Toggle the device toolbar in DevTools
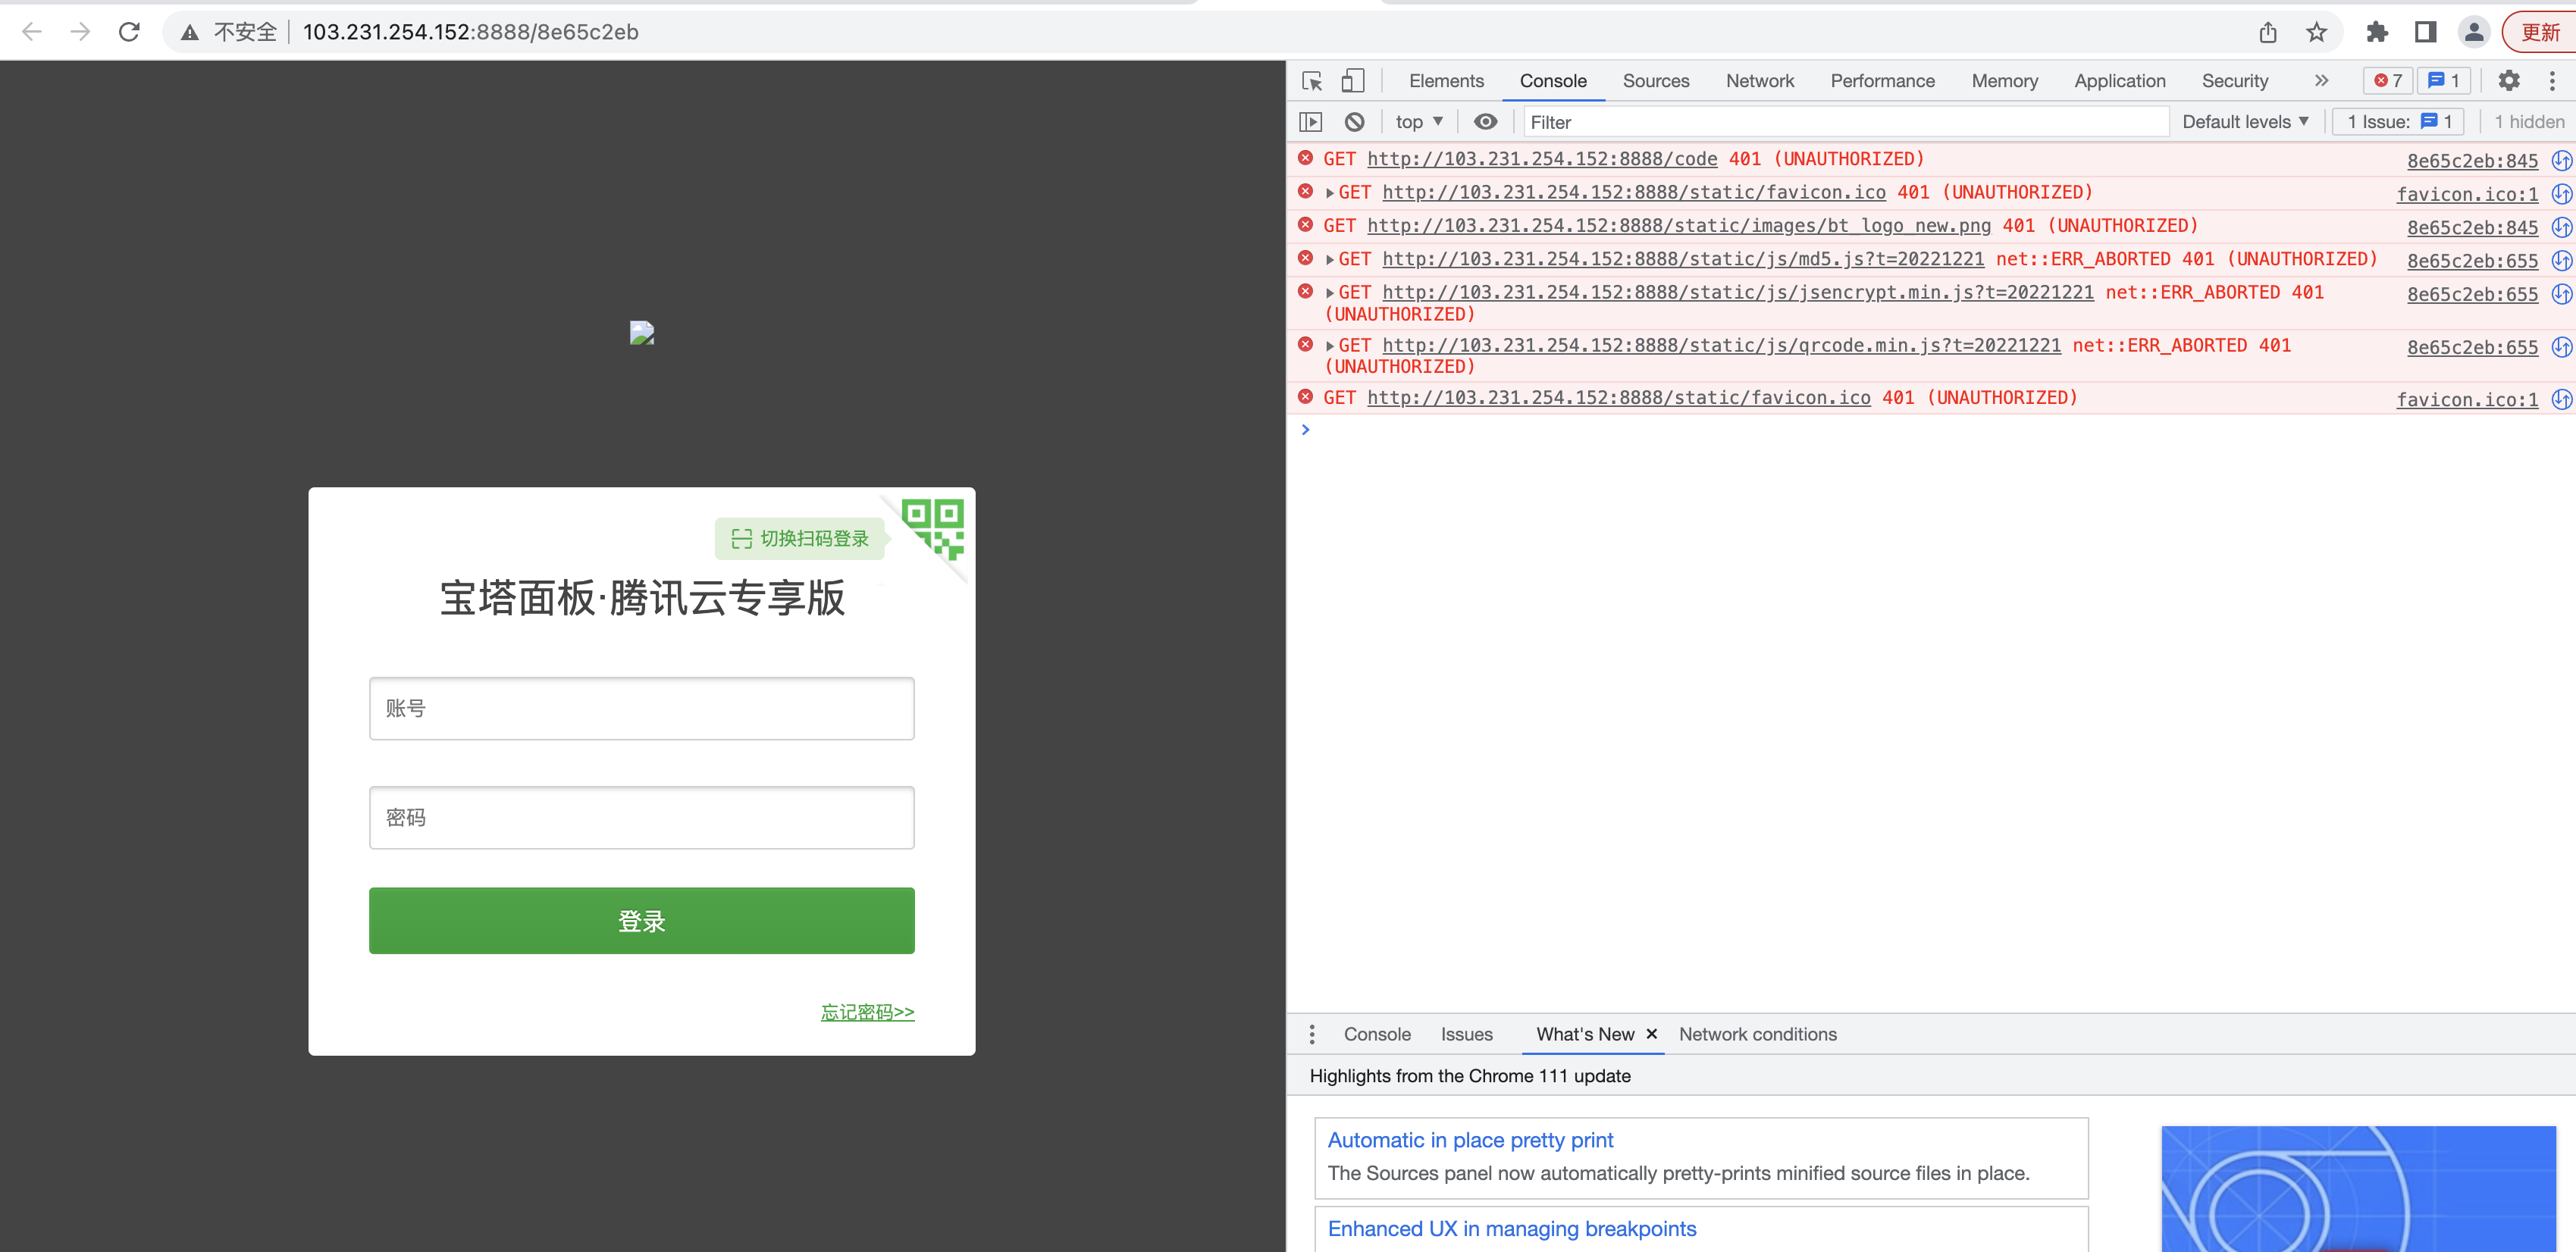 (x=1352, y=81)
